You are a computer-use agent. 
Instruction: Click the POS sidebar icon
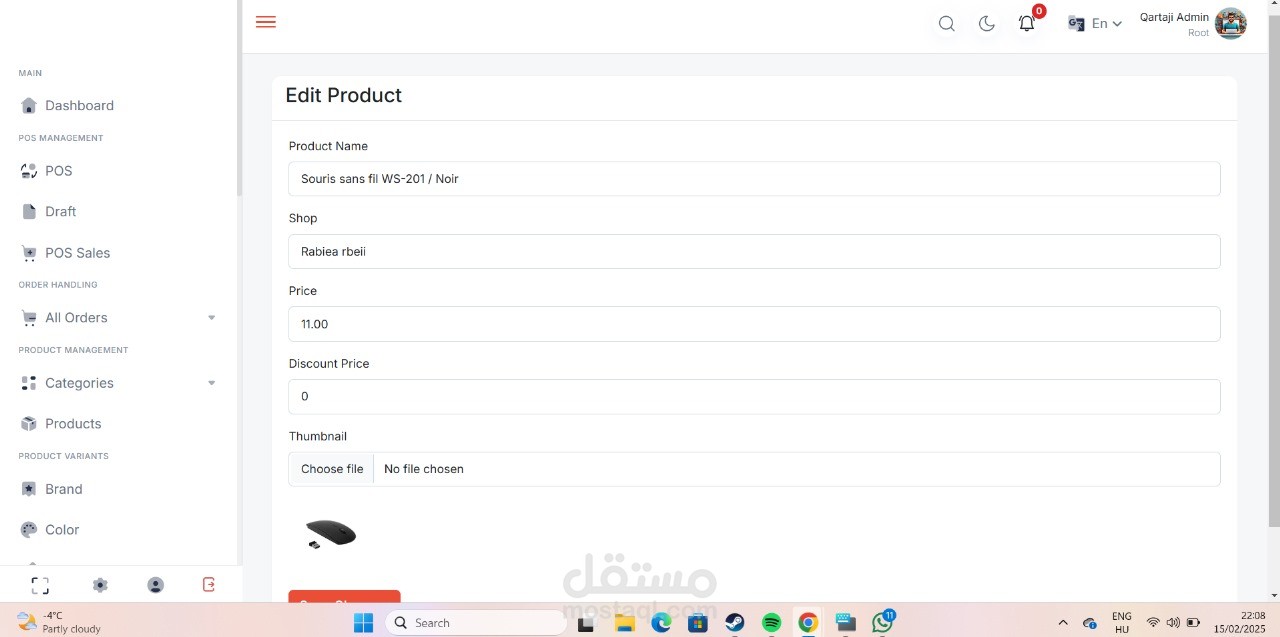point(29,171)
